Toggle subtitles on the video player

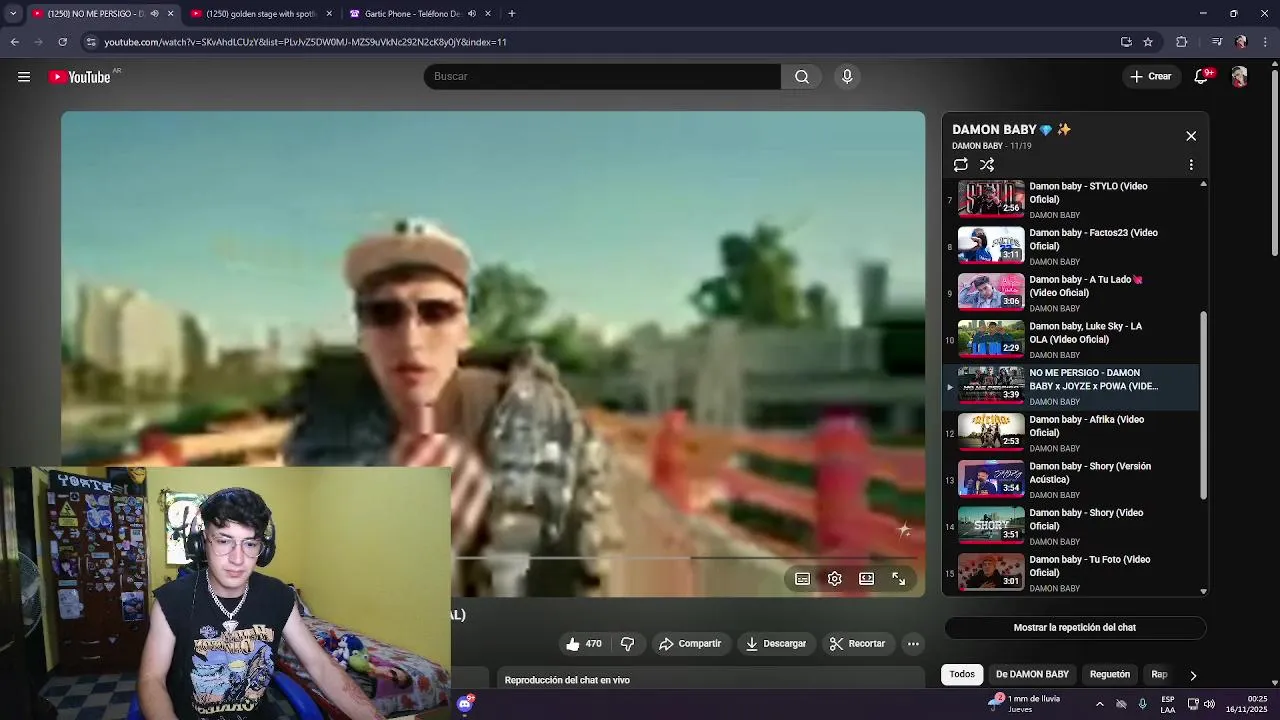pos(802,579)
